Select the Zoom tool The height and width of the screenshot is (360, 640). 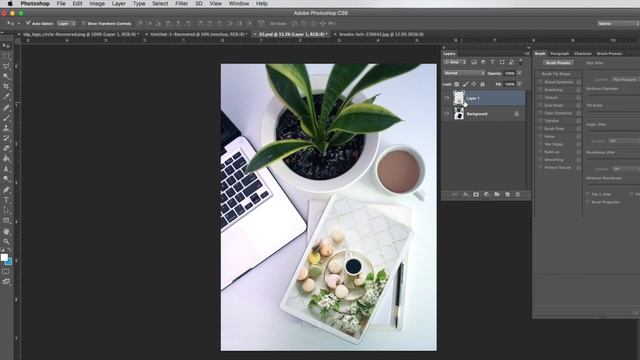pos(6,242)
